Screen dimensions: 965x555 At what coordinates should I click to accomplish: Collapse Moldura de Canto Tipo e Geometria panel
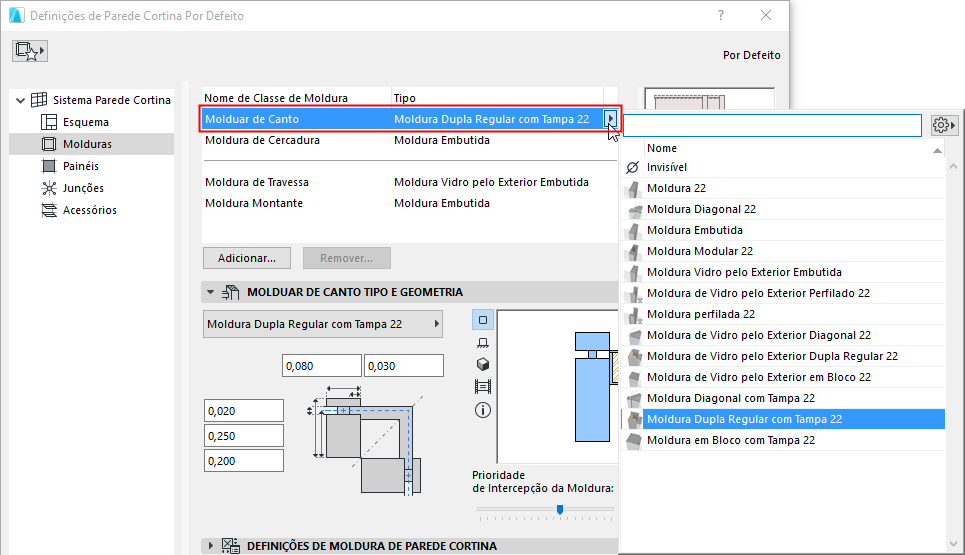pos(210,292)
